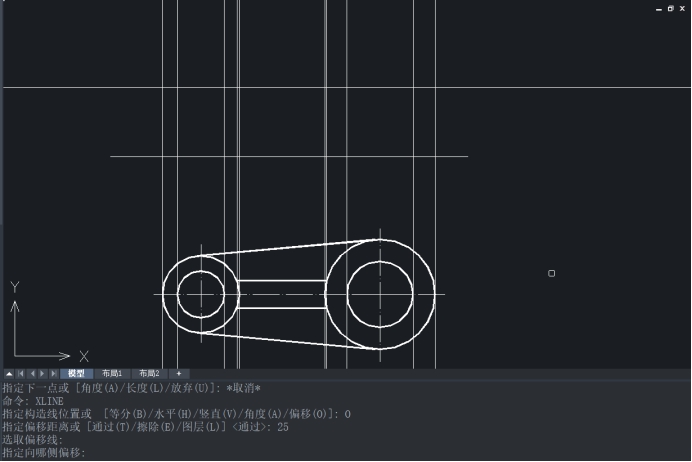
Task: Open the 布局2 layout tab
Action: [149, 373]
